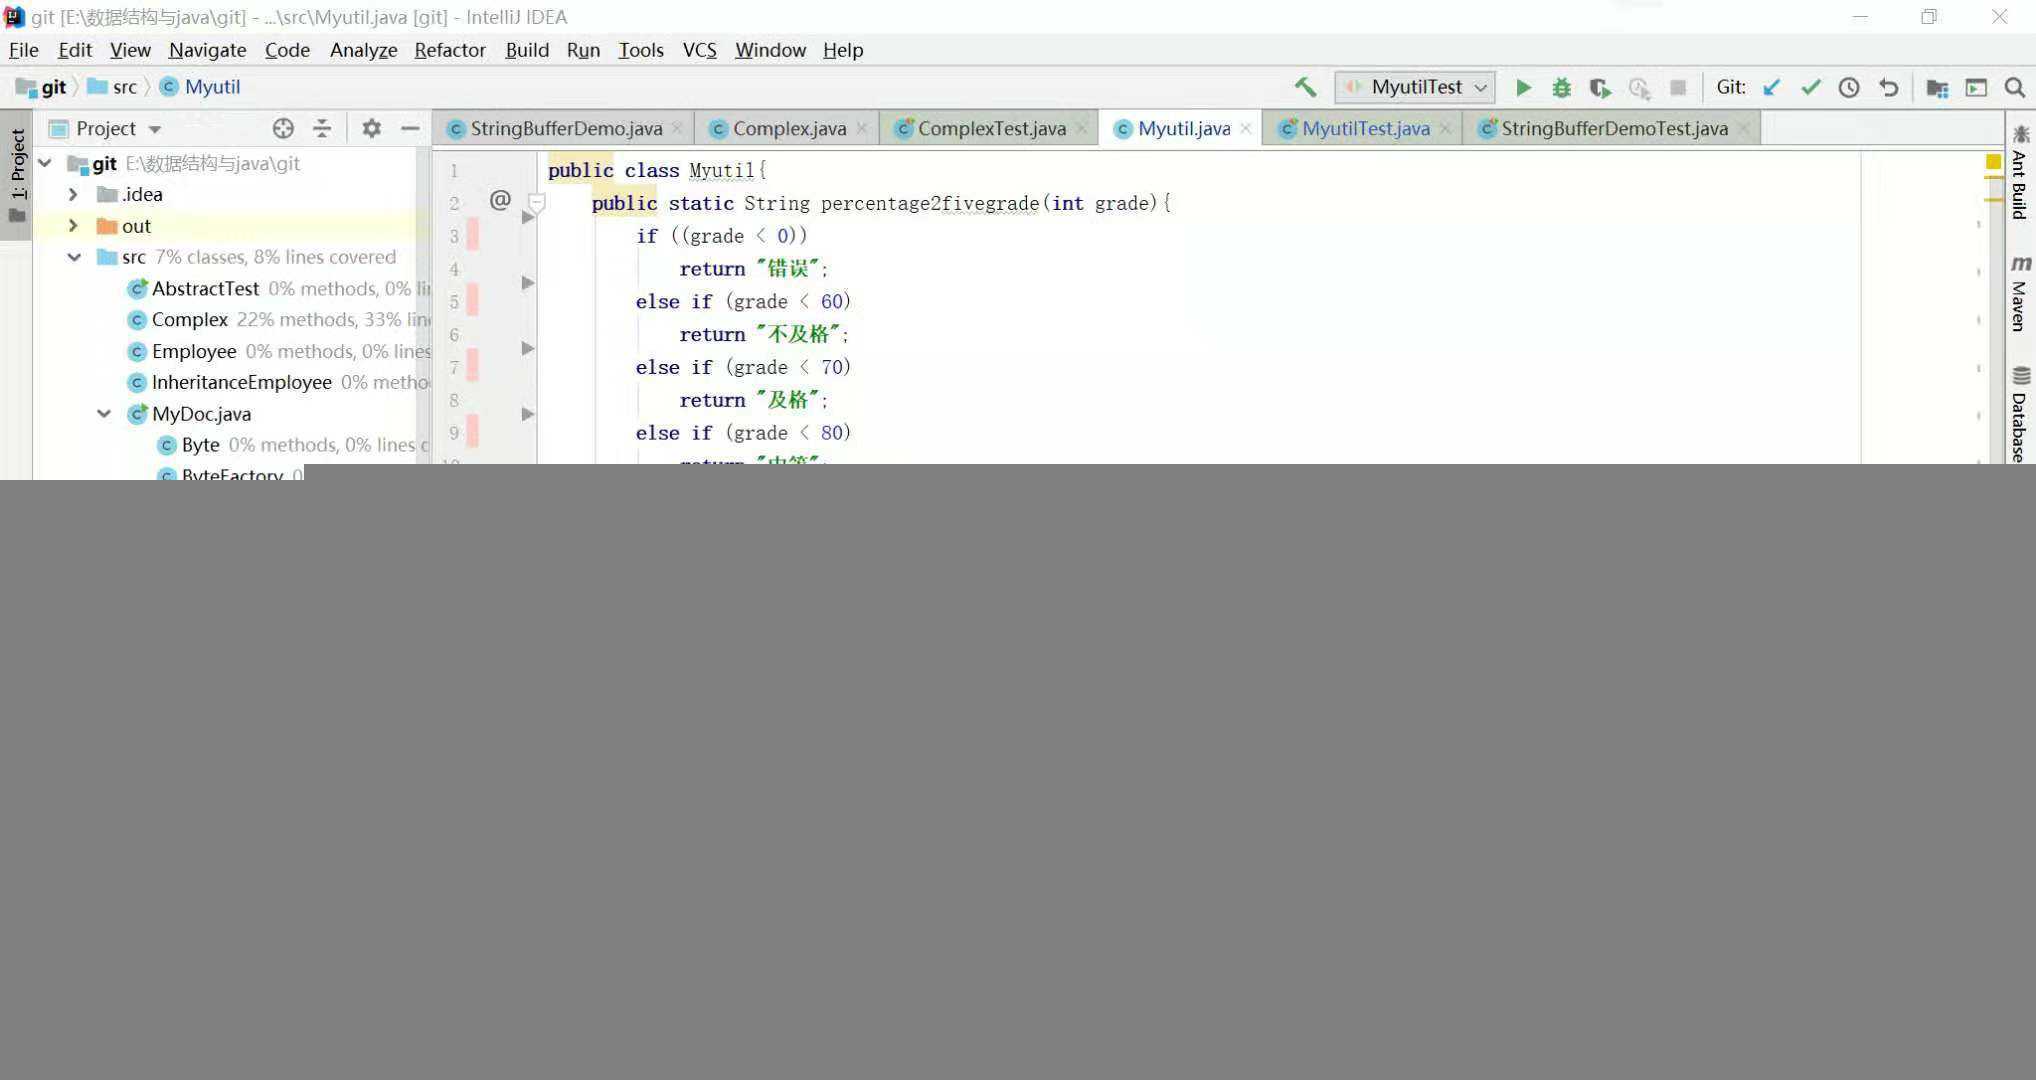Image resolution: width=2036 pixels, height=1080 pixels.
Task: Update project via Git blue arrow
Action: pos(1771,88)
